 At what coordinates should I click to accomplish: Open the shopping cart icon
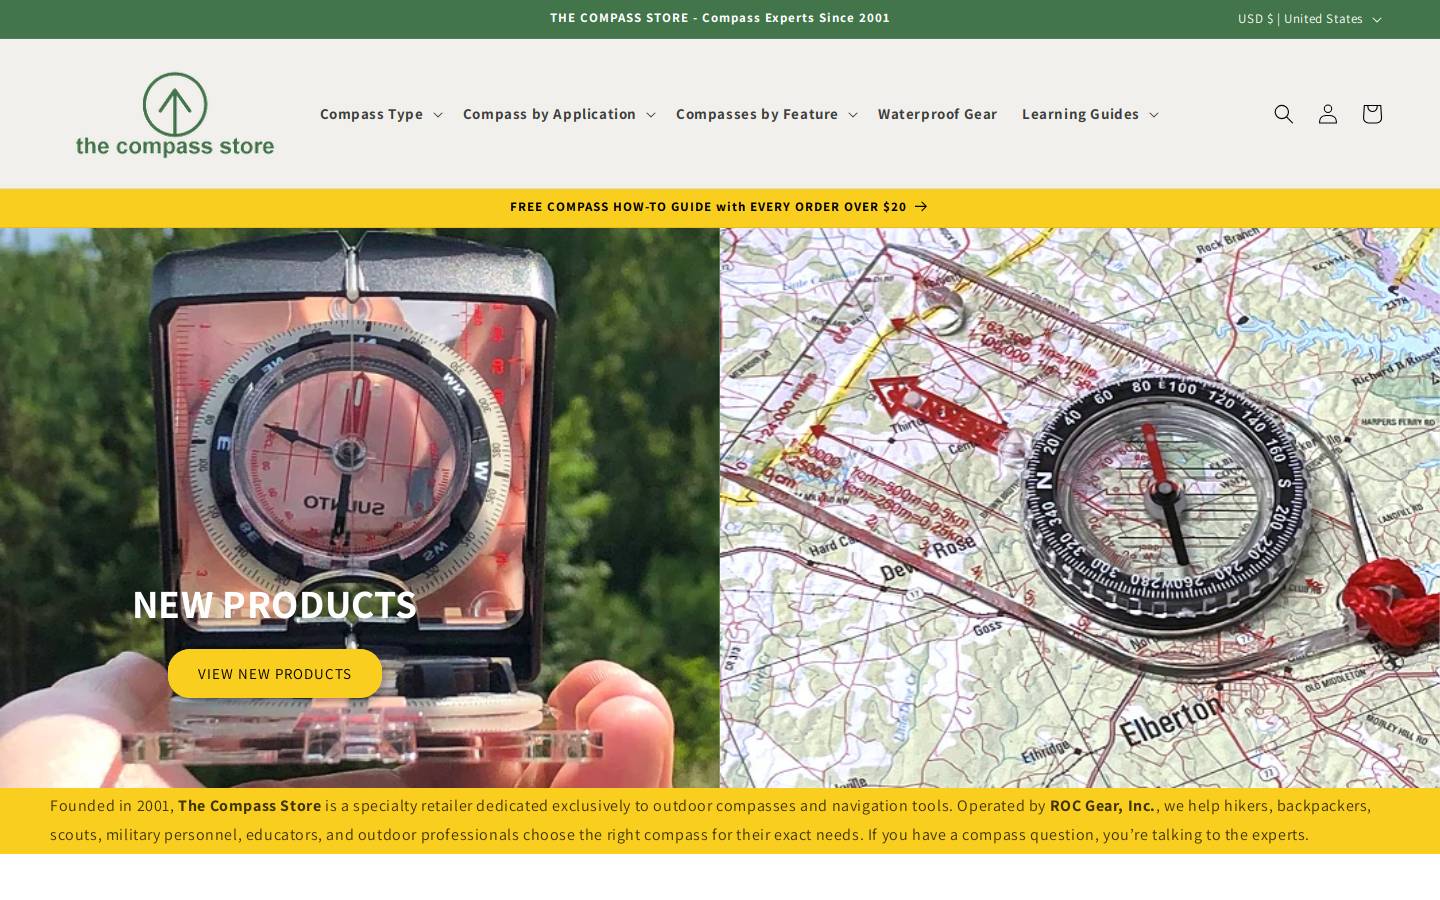(x=1371, y=114)
